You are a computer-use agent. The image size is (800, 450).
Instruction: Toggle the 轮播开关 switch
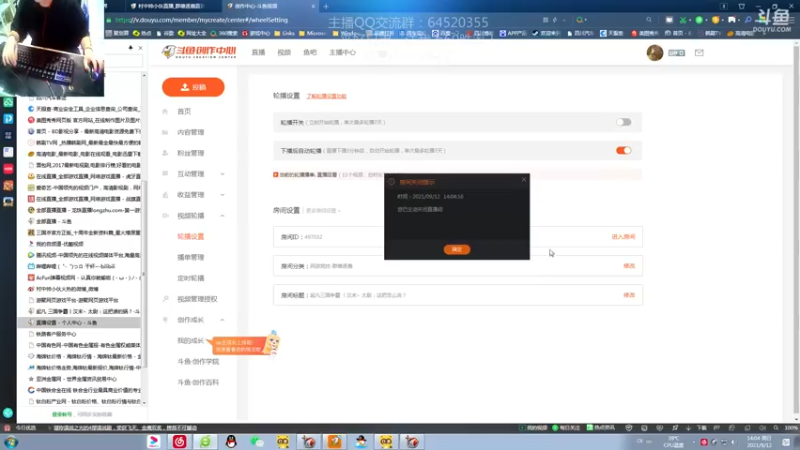pyautogui.click(x=623, y=122)
